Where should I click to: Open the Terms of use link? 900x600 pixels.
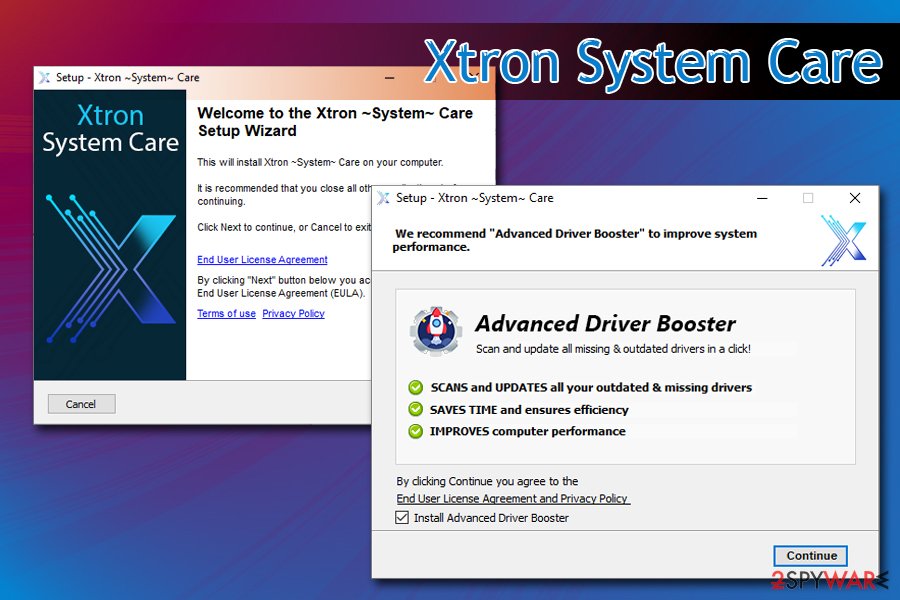pos(226,313)
